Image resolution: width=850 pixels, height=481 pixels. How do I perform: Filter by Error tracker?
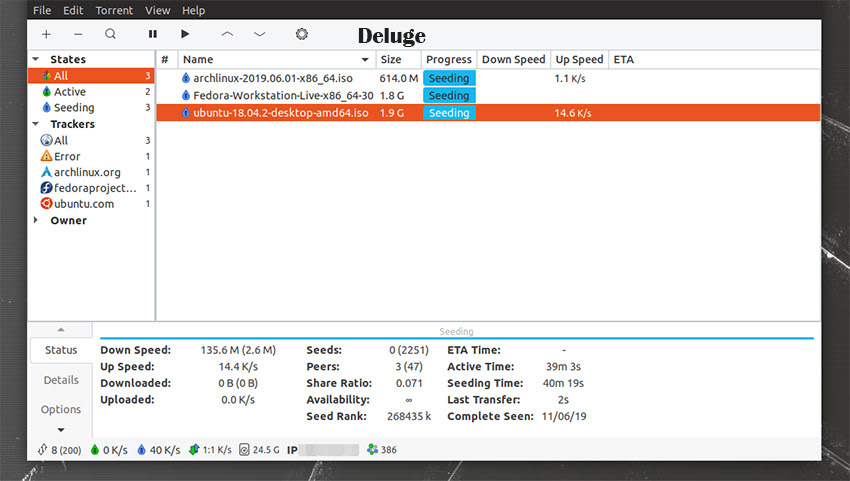pos(91,156)
